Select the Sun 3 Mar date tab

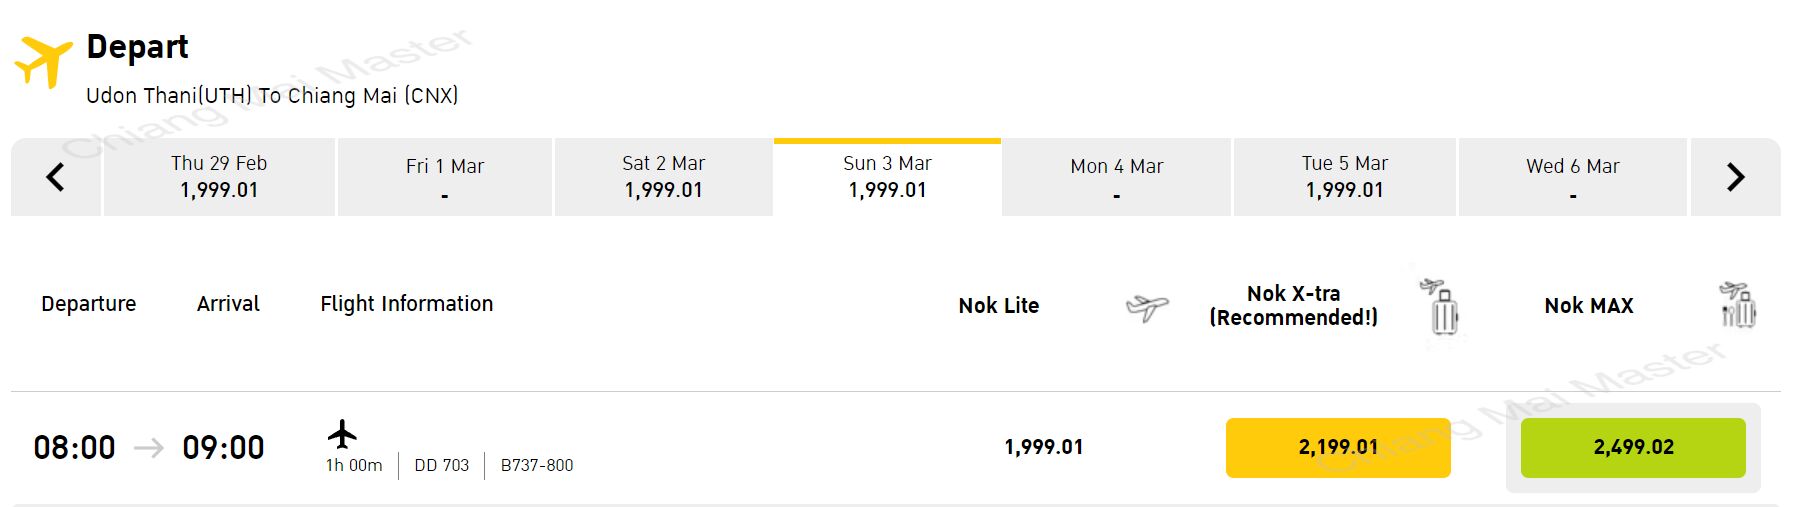click(x=888, y=177)
